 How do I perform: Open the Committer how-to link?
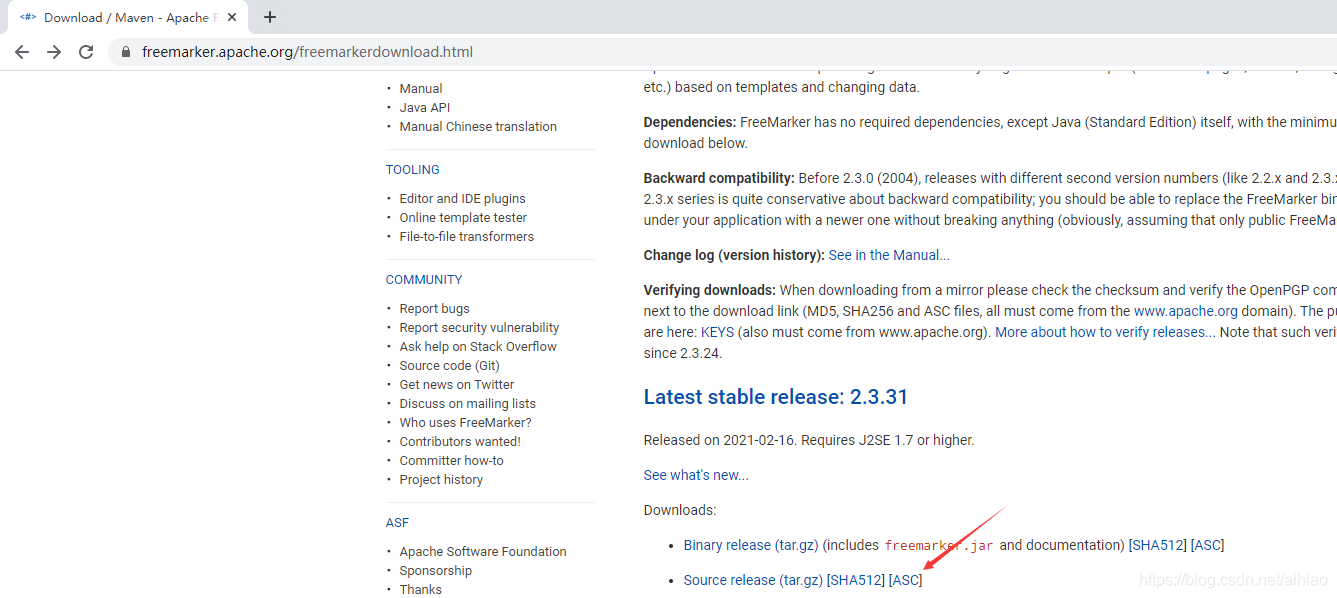point(452,460)
